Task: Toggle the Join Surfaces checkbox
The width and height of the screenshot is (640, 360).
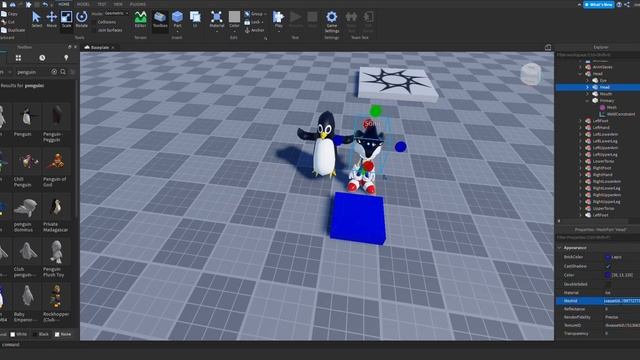Action: tap(94, 30)
